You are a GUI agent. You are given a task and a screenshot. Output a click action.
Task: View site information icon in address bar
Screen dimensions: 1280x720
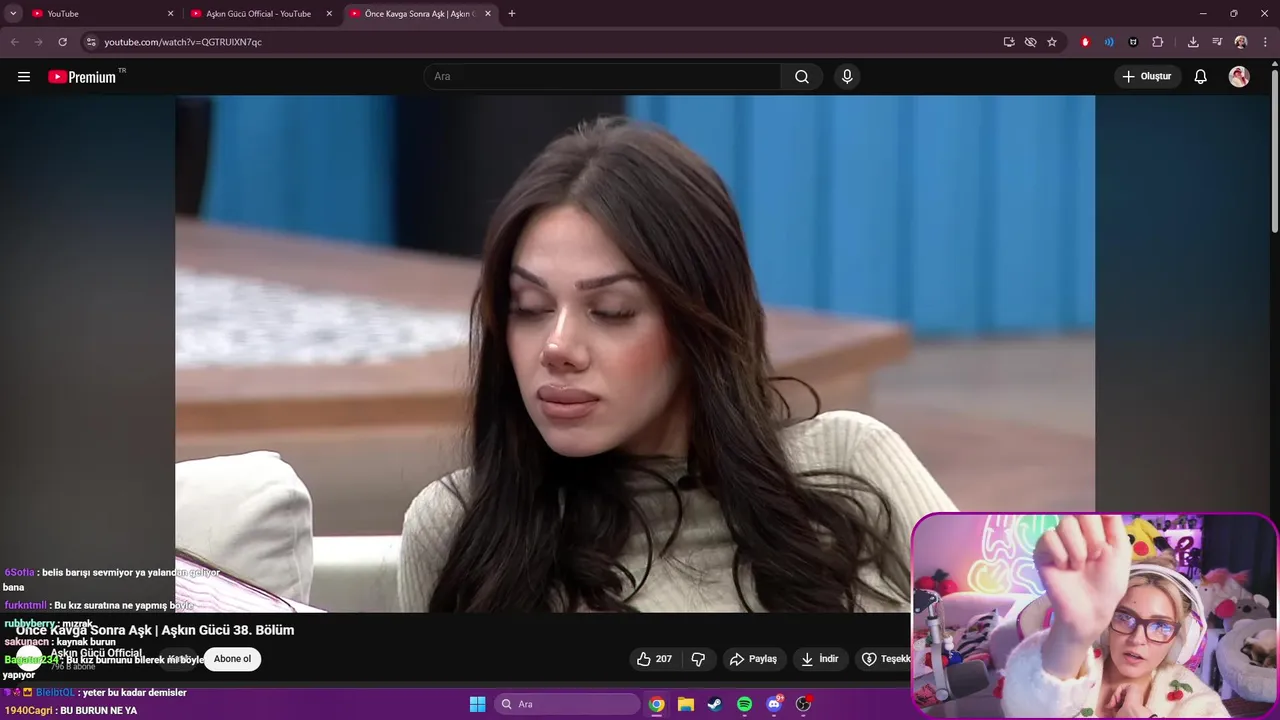click(91, 42)
